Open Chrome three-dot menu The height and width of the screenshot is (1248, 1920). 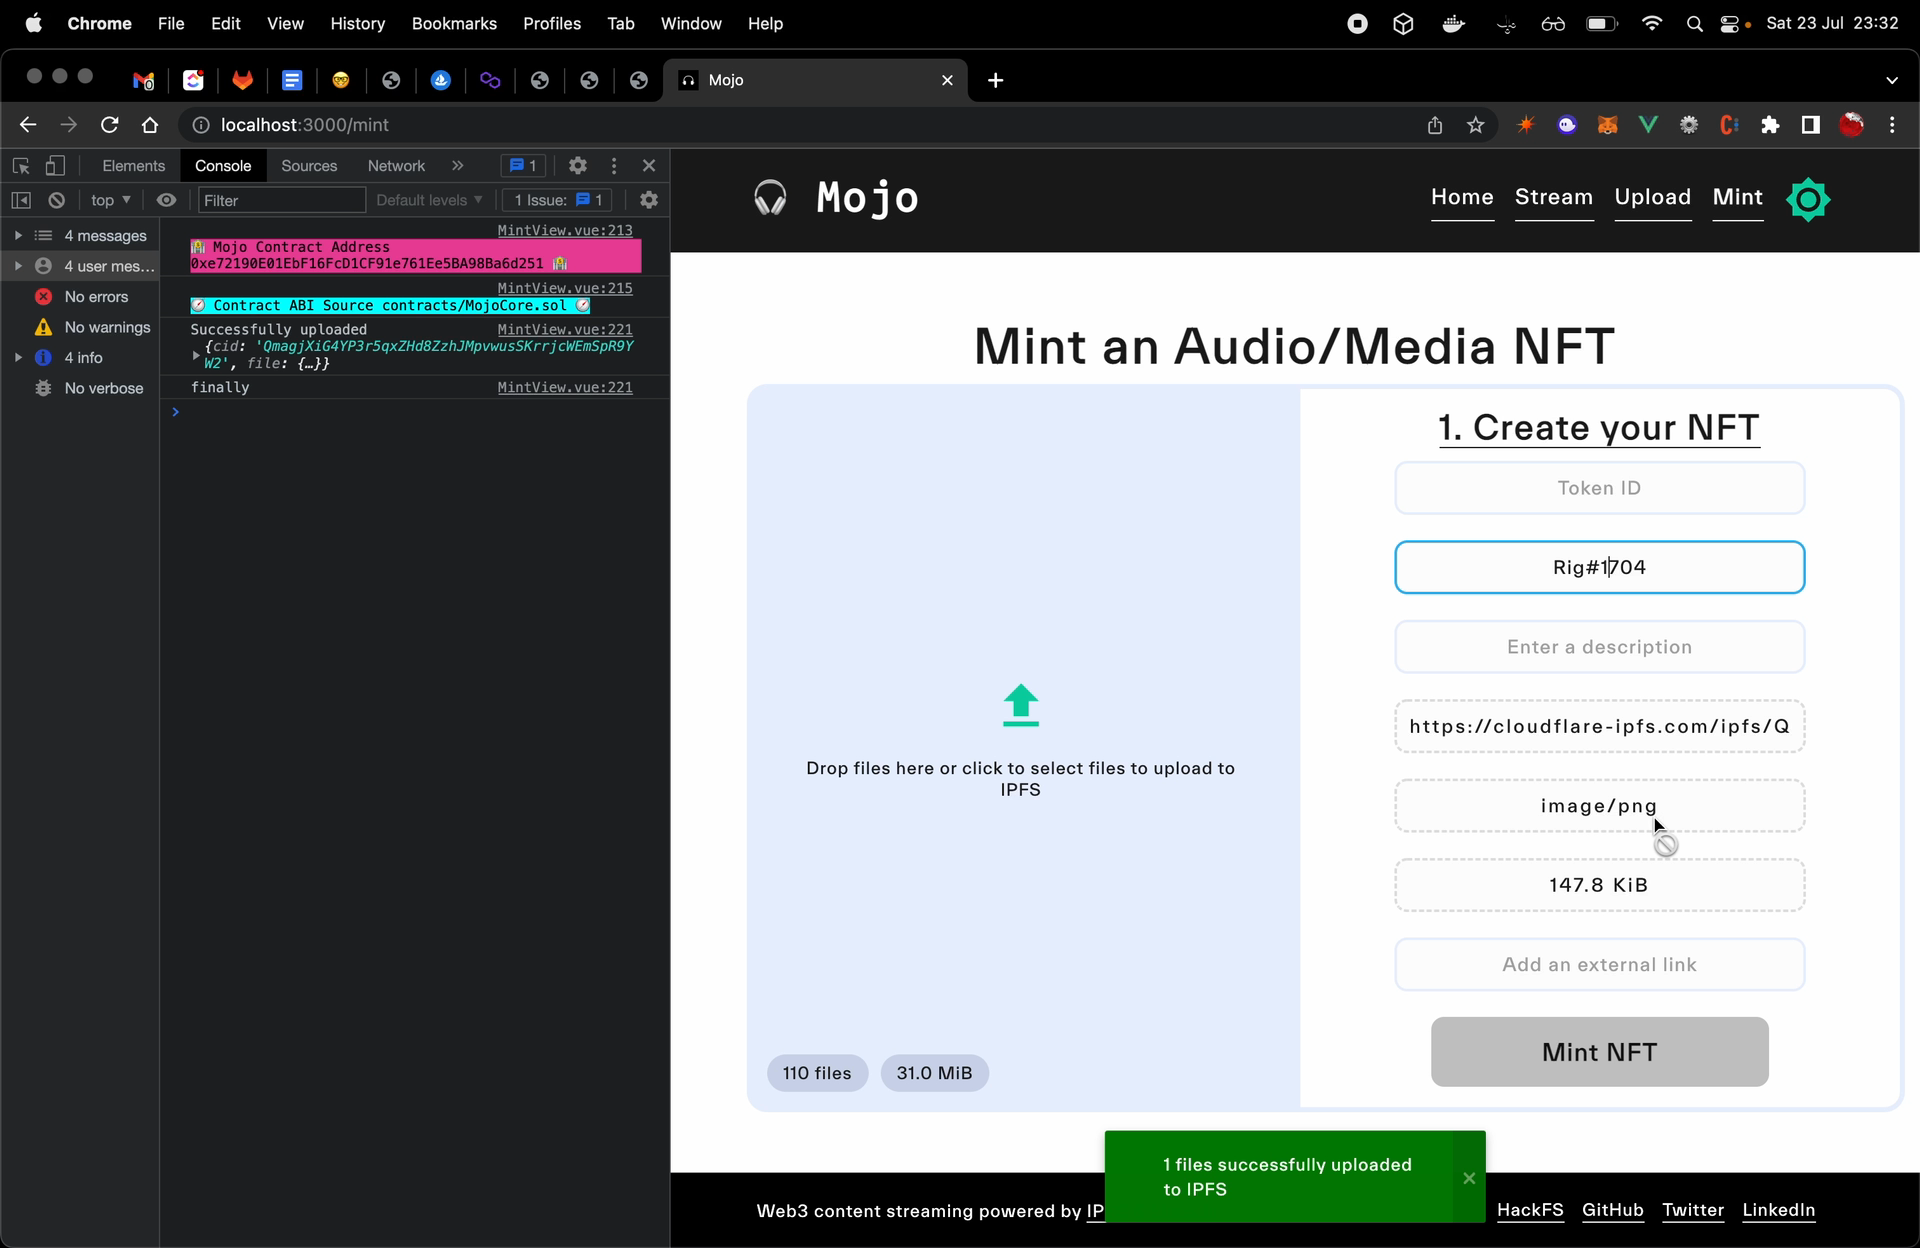[1892, 125]
